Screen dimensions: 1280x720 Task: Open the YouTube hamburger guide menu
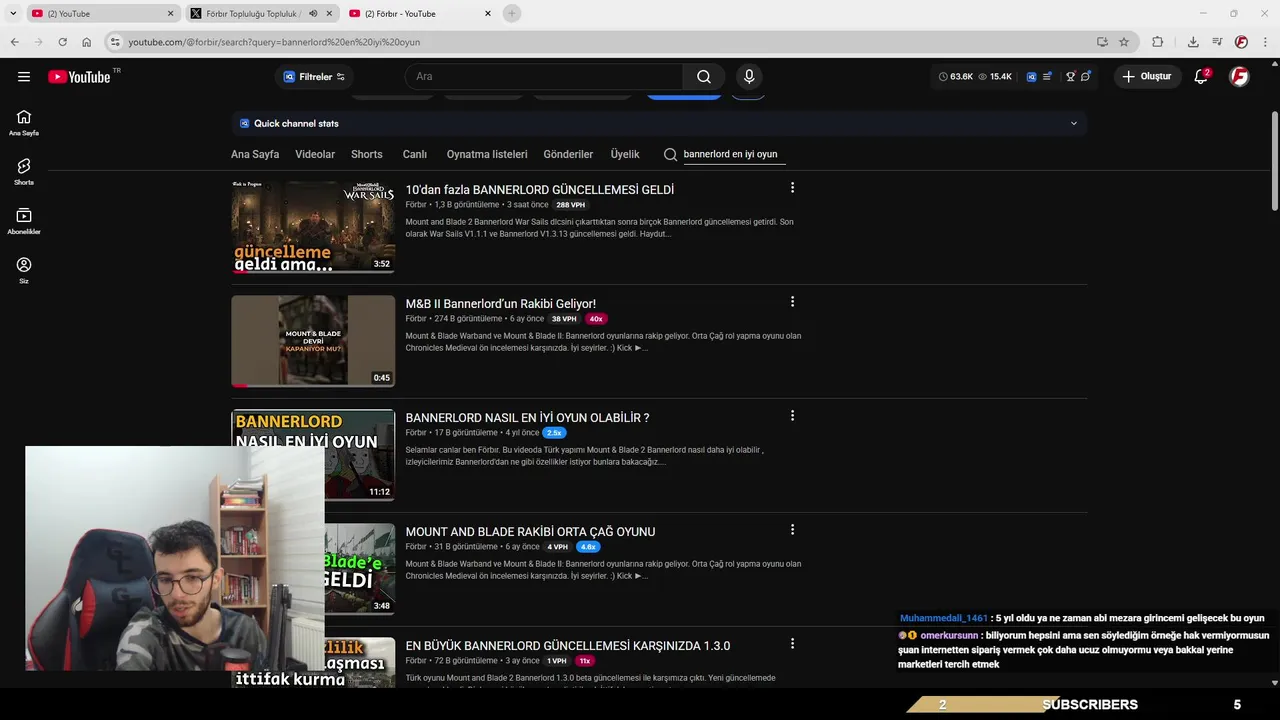24,77
